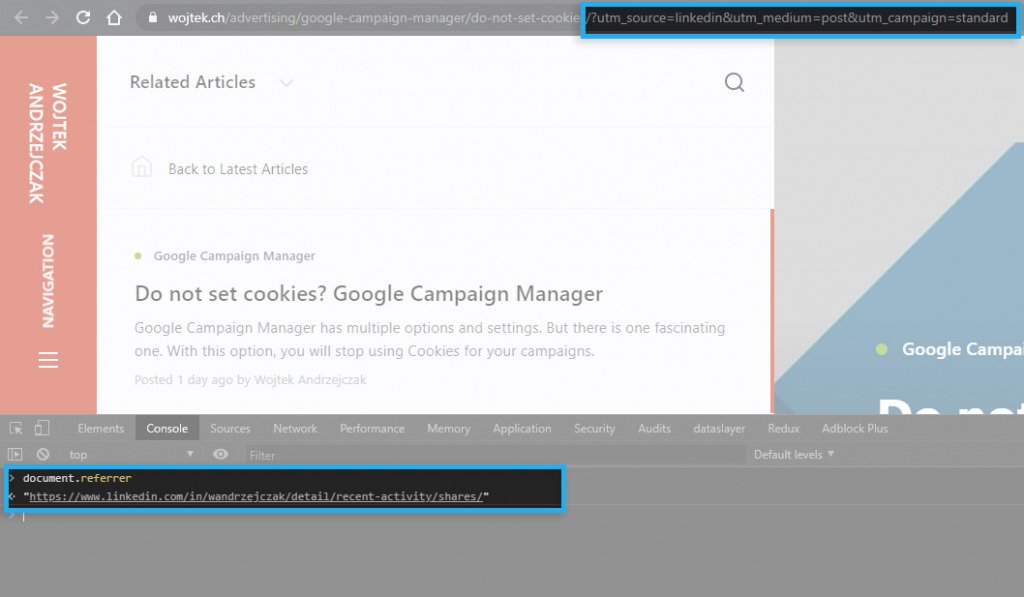Switch to the Network tab
Image resolution: width=1024 pixels, height=597 pixels.
tap(295, 428)
